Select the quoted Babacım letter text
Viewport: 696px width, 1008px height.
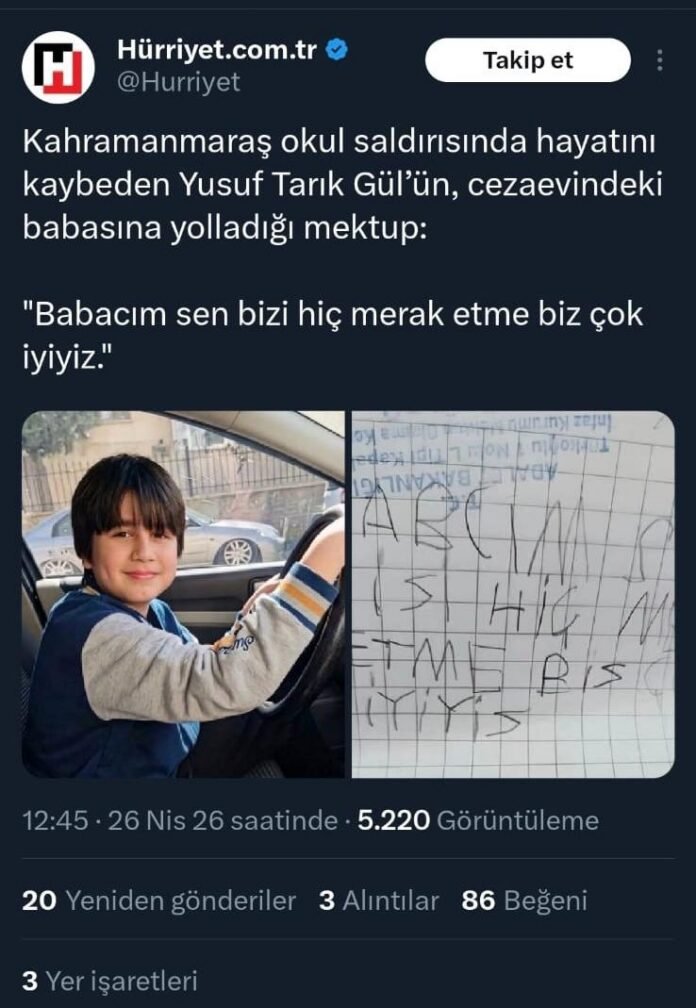pyautogui.click(x=333, y=336)
